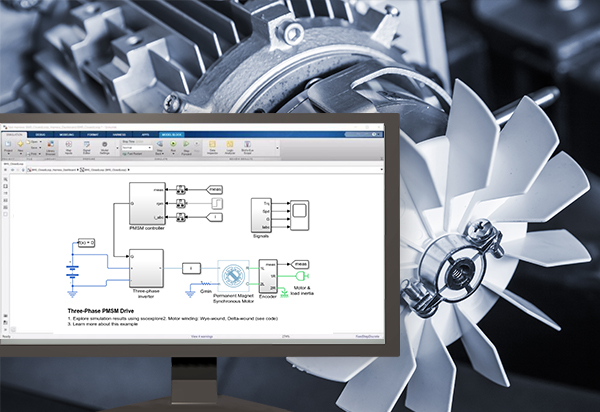Image resolution: width=600 pixels, height=412 pixels.
Task: Click the Step Forward icon
Action: (x=188, y=147)
